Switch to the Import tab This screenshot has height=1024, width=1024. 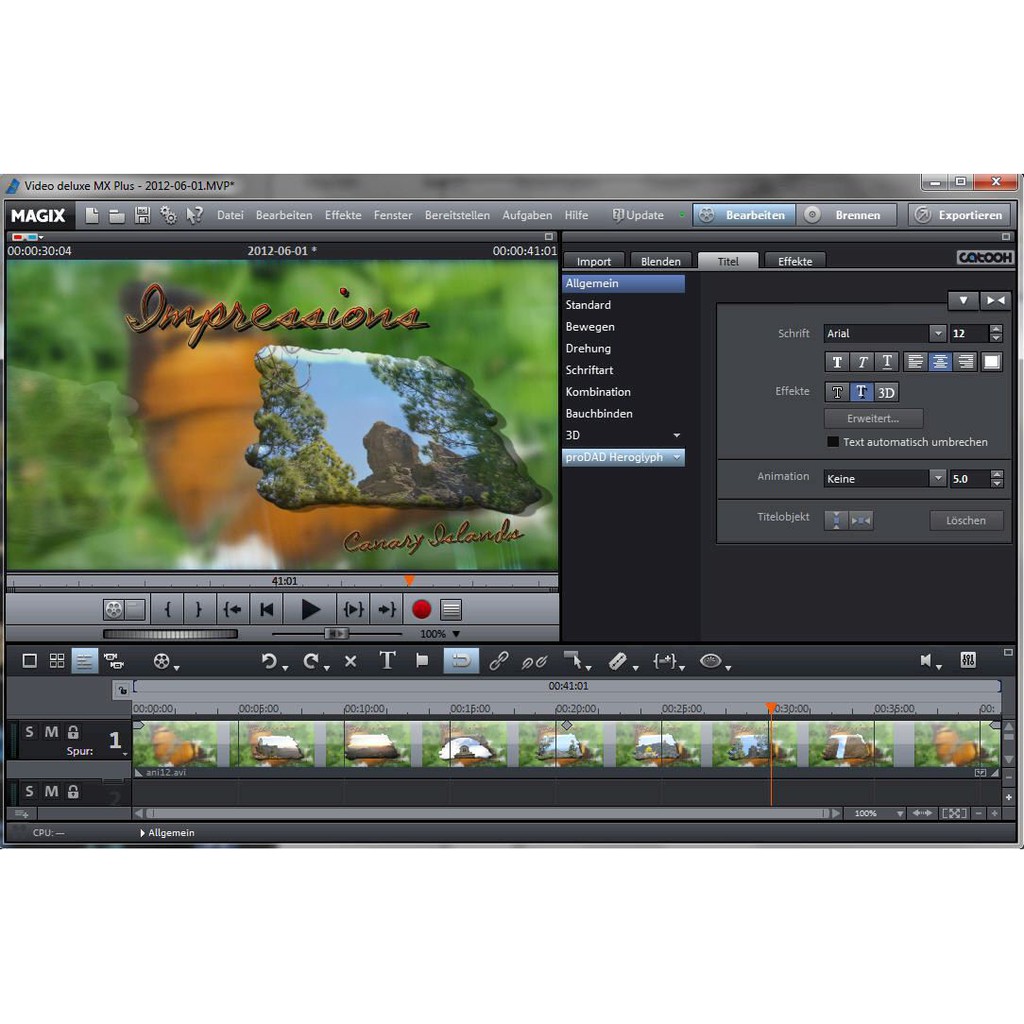tap(594, 261)
